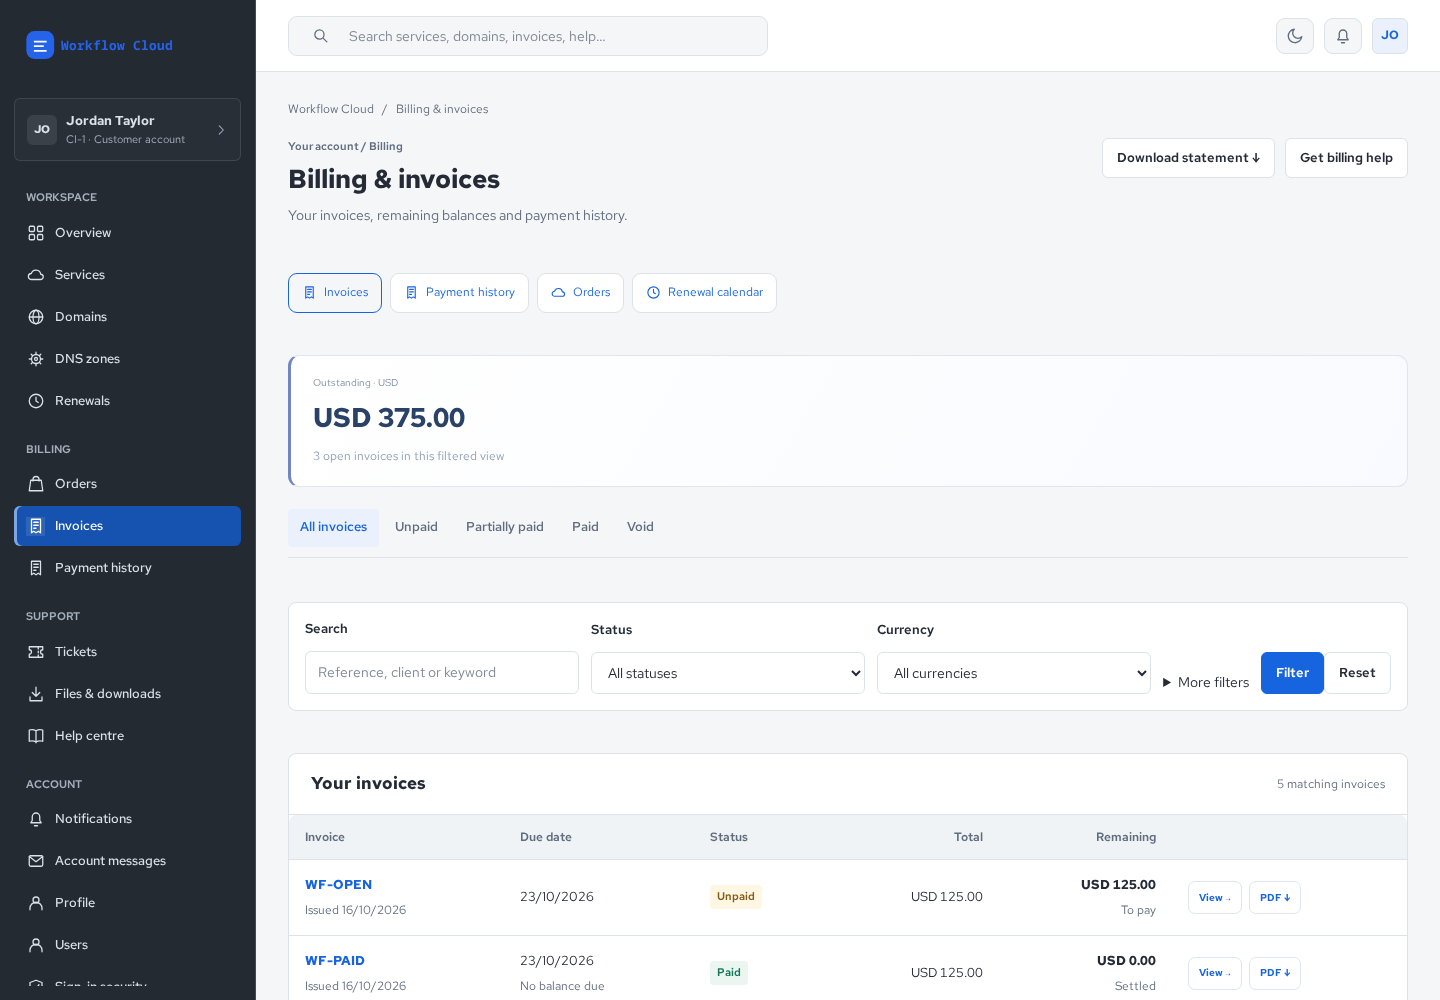Open Profile in the sidebar
The width and height of the screenshot is (1440, 1000).
[127, 903]
